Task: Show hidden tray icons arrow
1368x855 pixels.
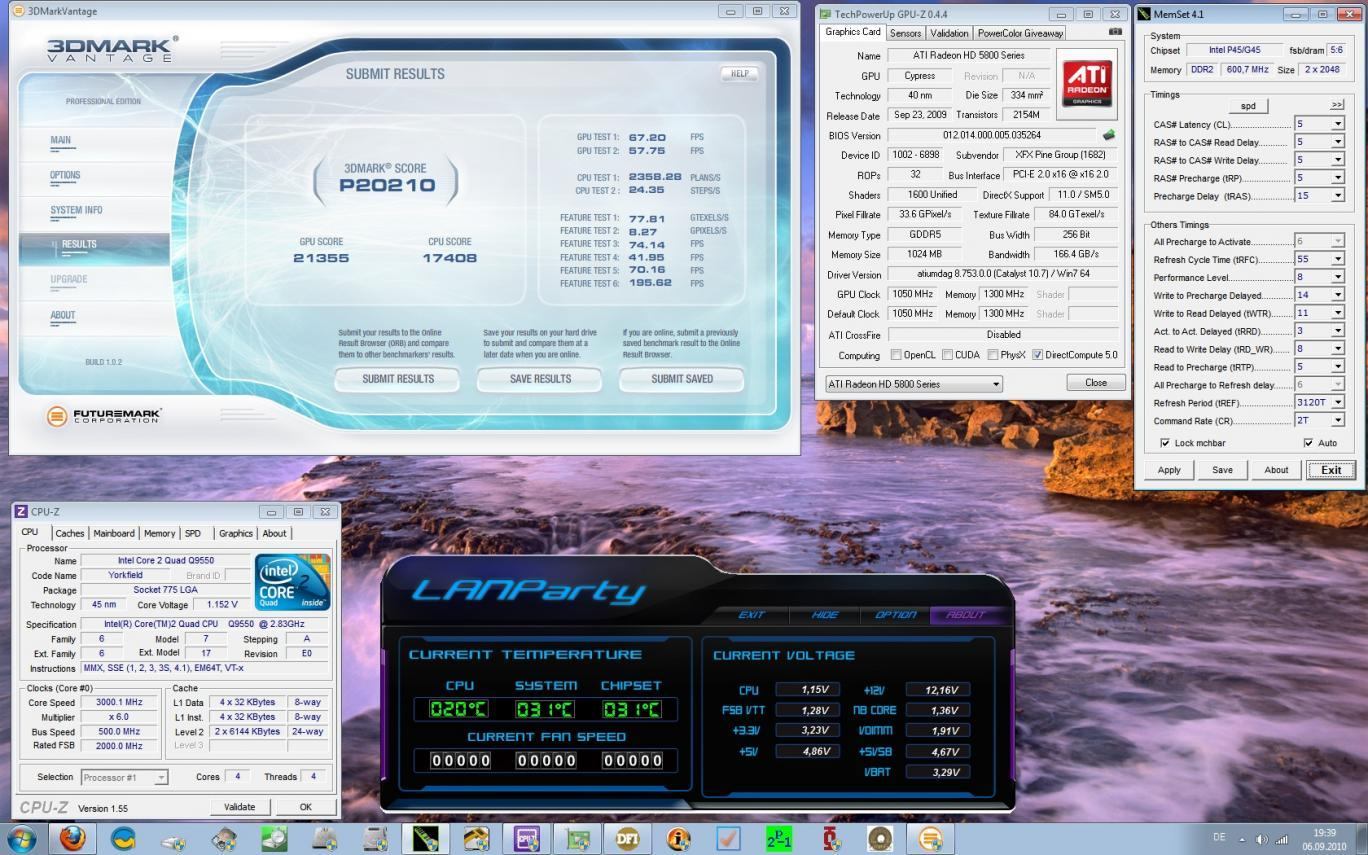Action: (1243, 839)
